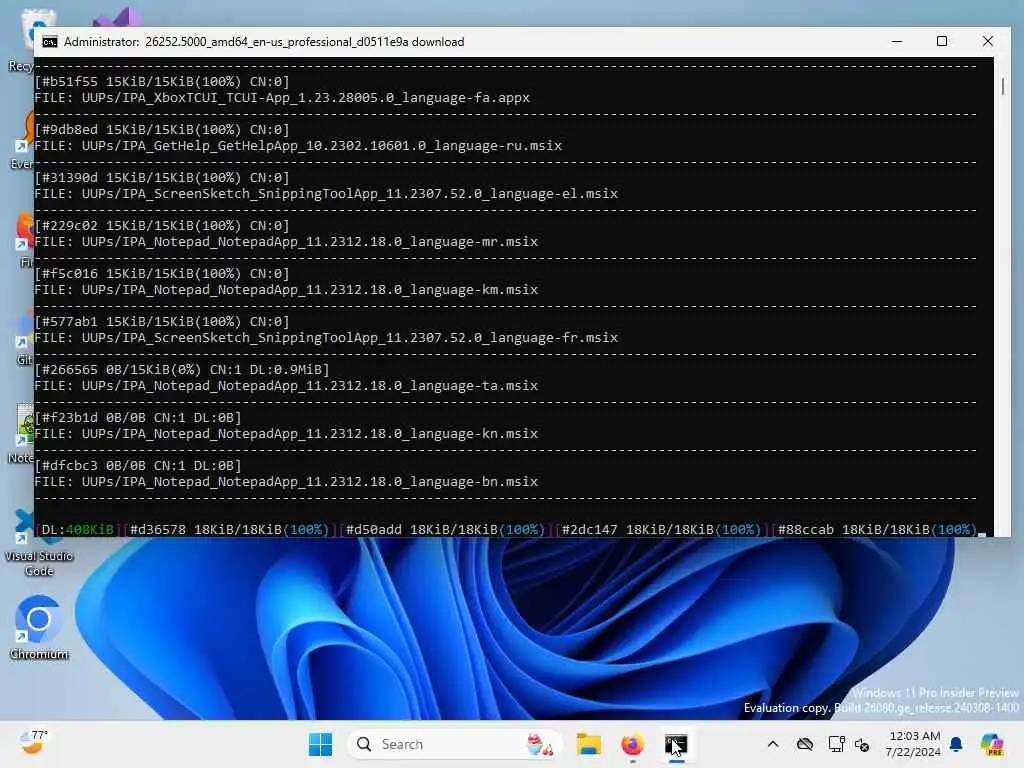Open File Explorer from the taskbar

588,744
